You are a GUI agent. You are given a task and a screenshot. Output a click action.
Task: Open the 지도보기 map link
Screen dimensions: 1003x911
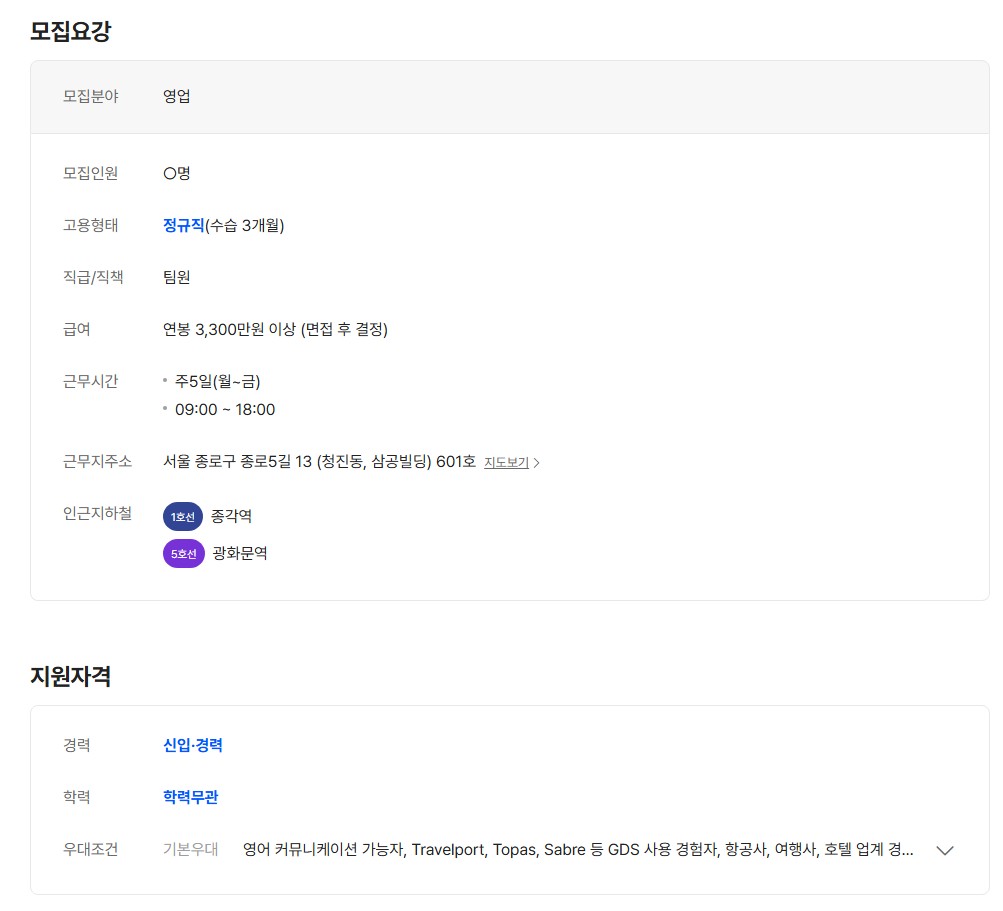click(x=506, y=463)
